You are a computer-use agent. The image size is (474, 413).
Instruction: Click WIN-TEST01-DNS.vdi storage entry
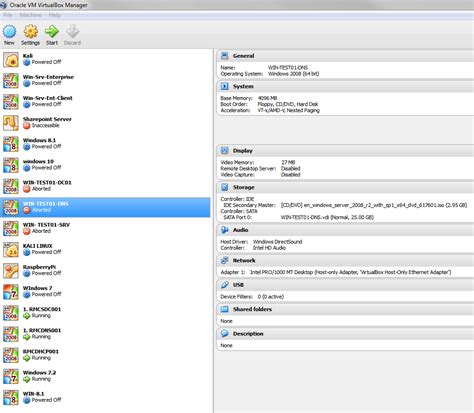327,217
